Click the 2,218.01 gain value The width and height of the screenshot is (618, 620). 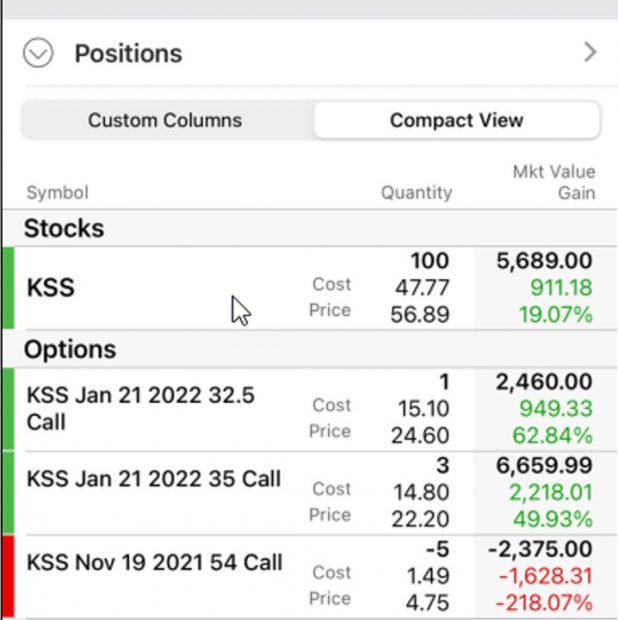coord(550,493)
